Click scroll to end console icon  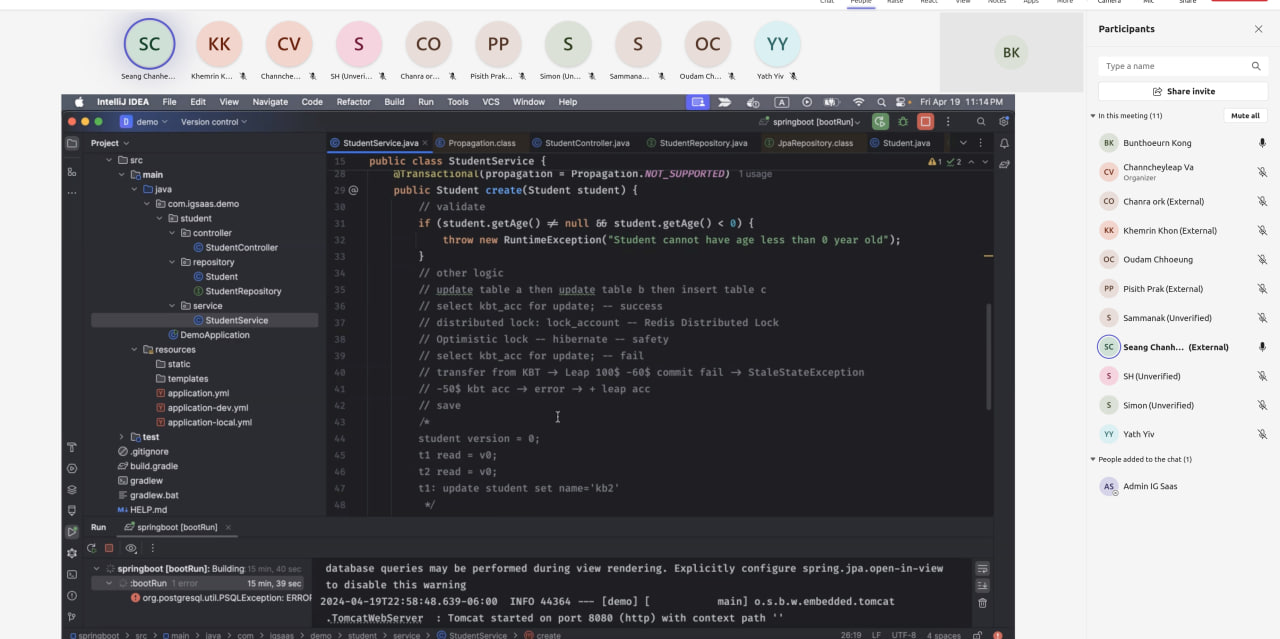[982, 585]
